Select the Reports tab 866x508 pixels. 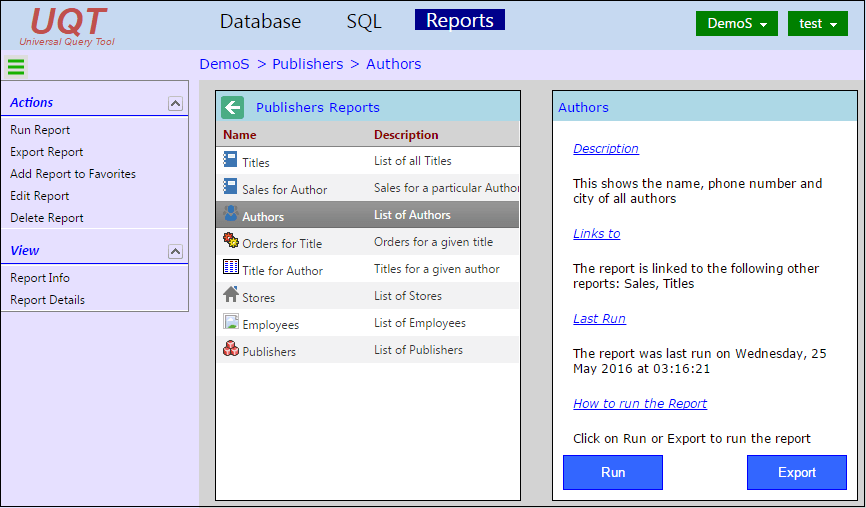tap(460, 20)
